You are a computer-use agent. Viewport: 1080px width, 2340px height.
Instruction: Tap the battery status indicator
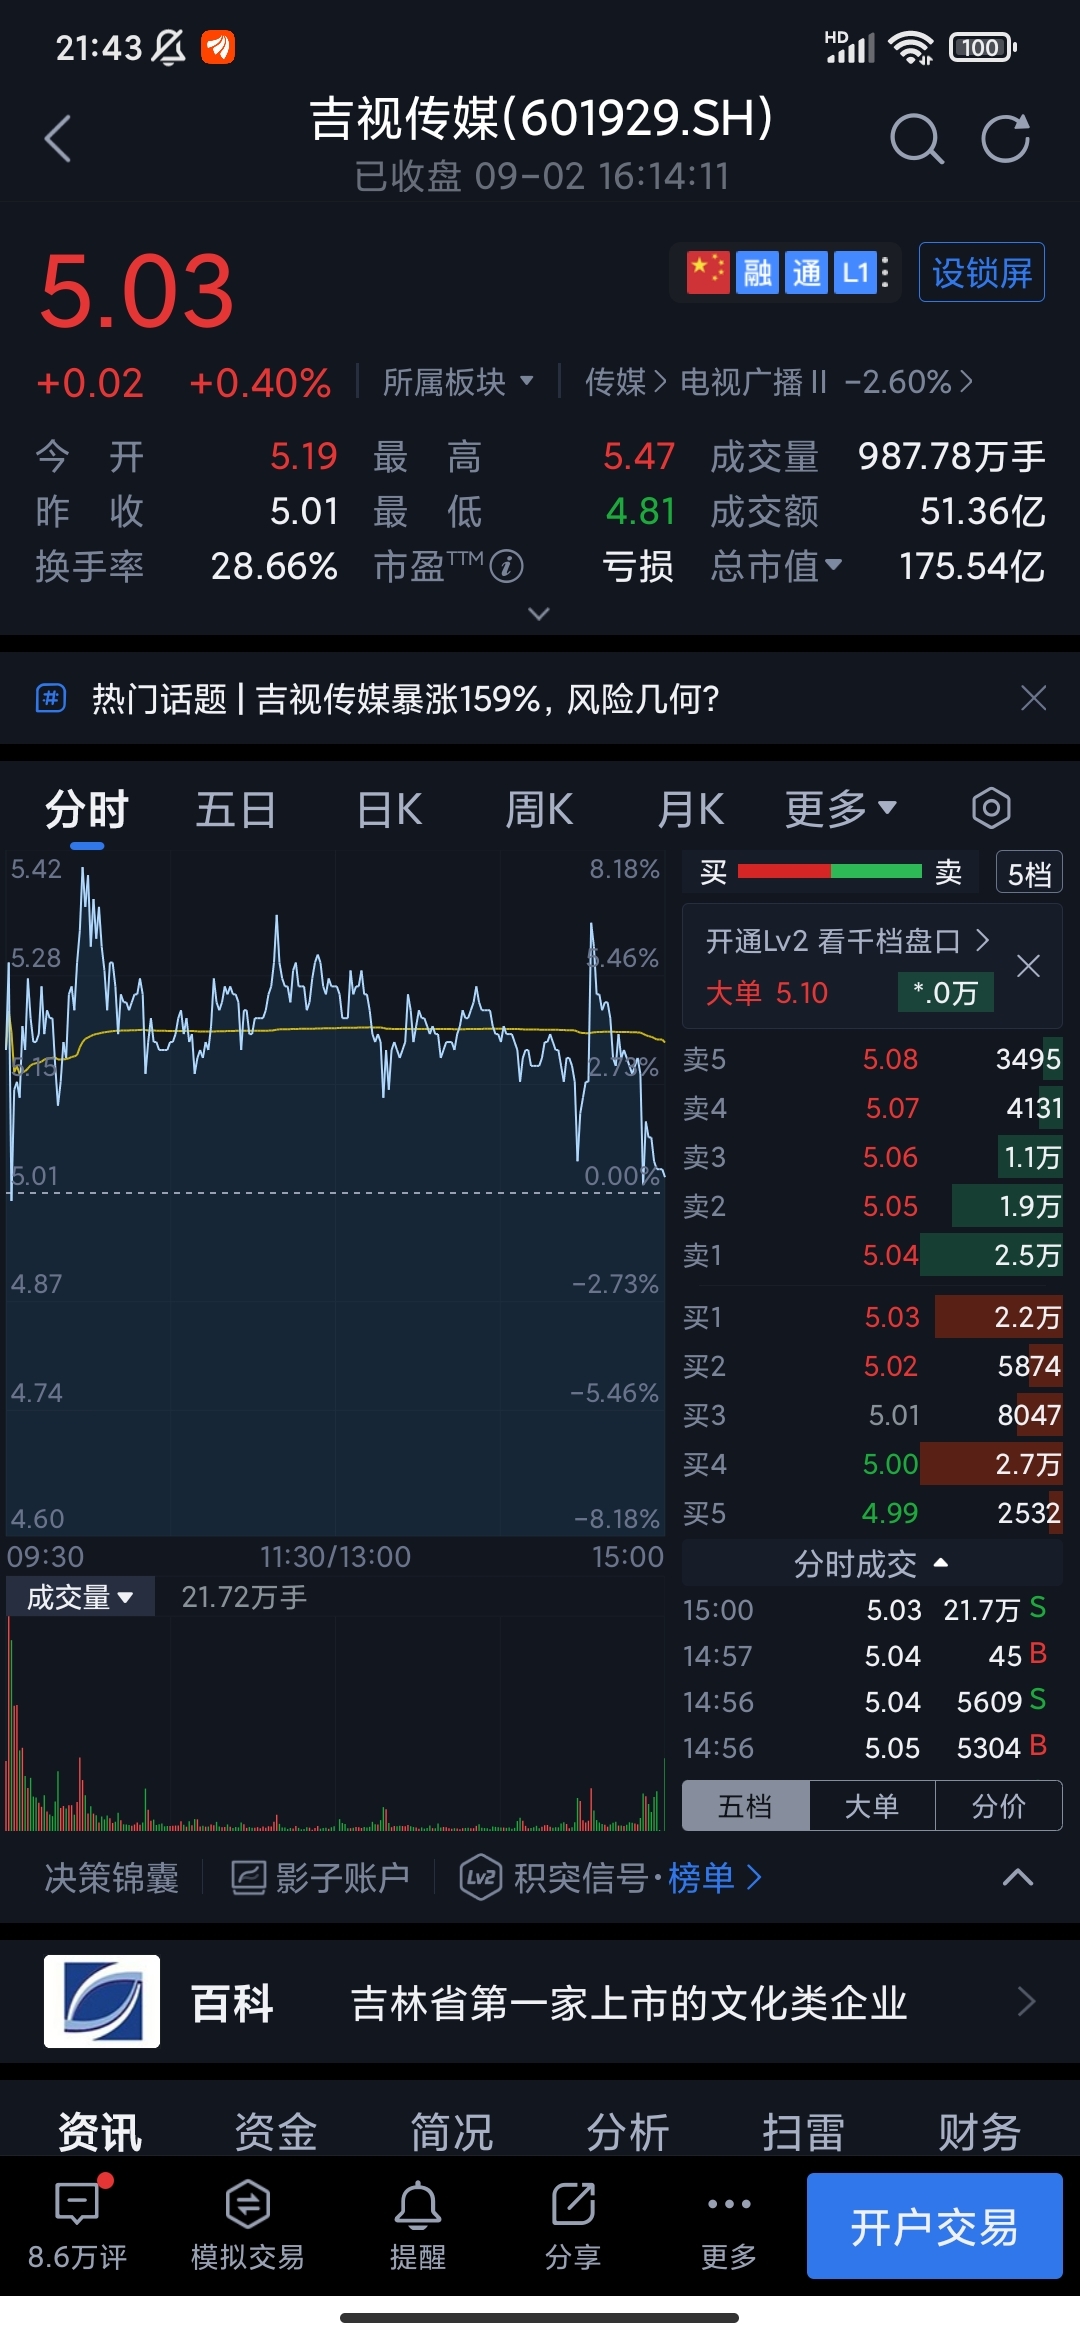coord(982,47)
